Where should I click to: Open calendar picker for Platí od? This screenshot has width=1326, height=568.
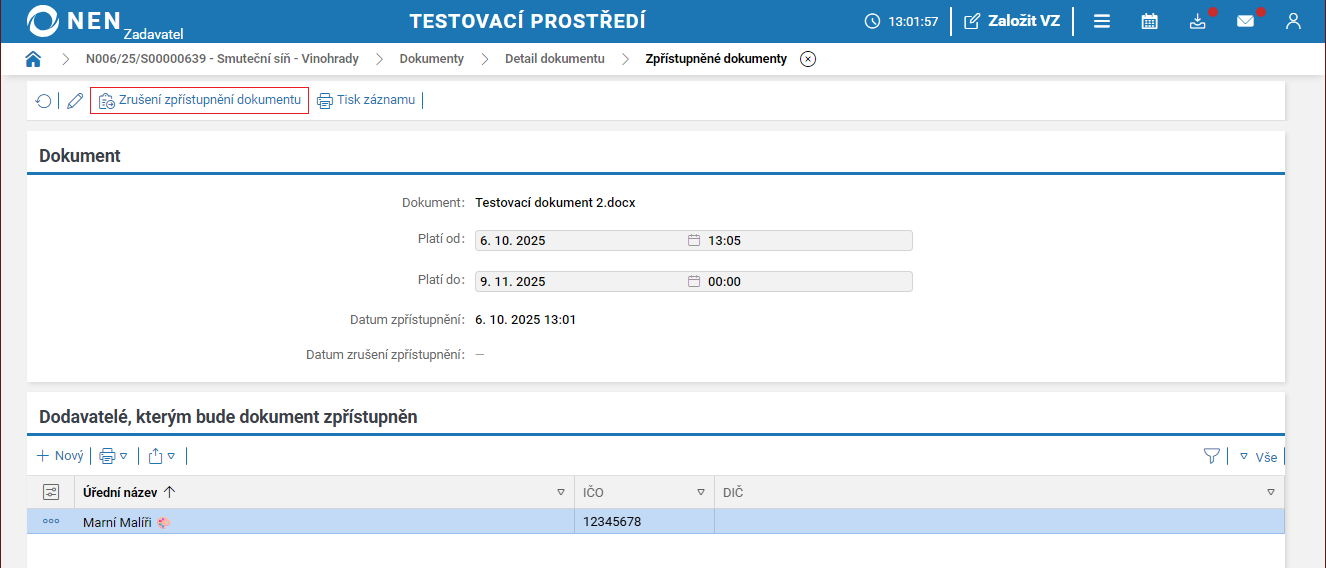point(694,241)
